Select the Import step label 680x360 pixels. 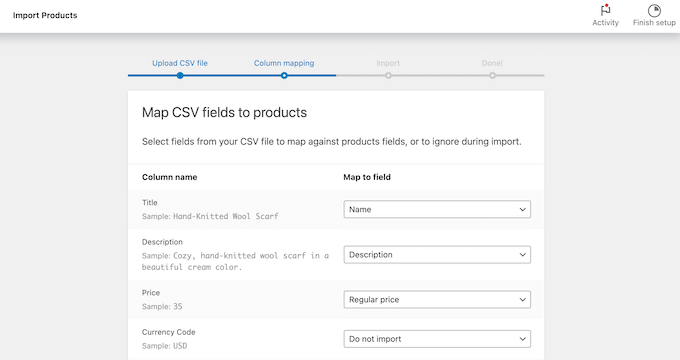[388, 63]
